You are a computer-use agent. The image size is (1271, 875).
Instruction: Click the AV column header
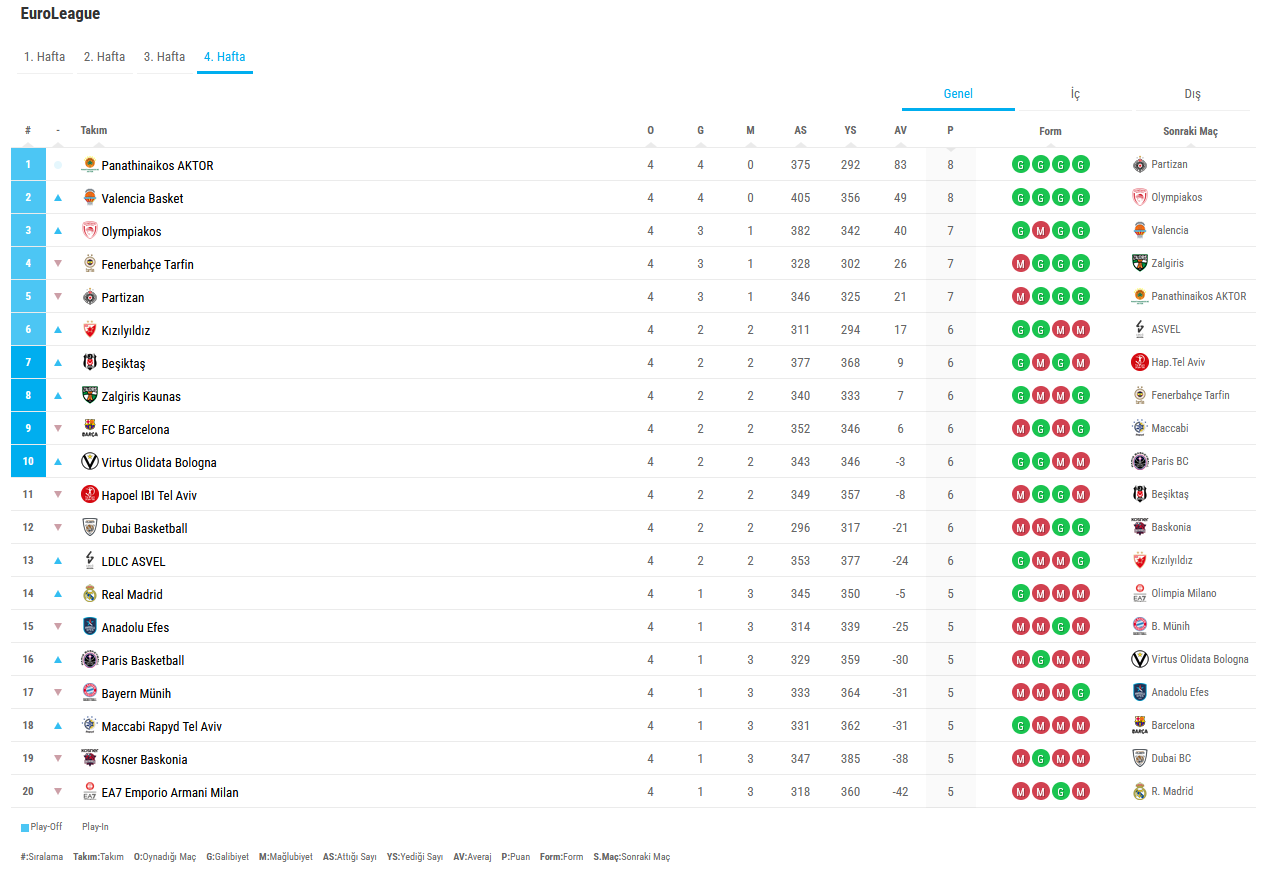900,130
